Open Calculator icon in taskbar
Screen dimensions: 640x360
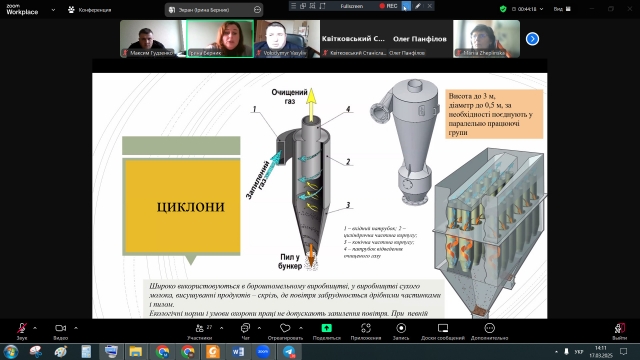[86, 352]
